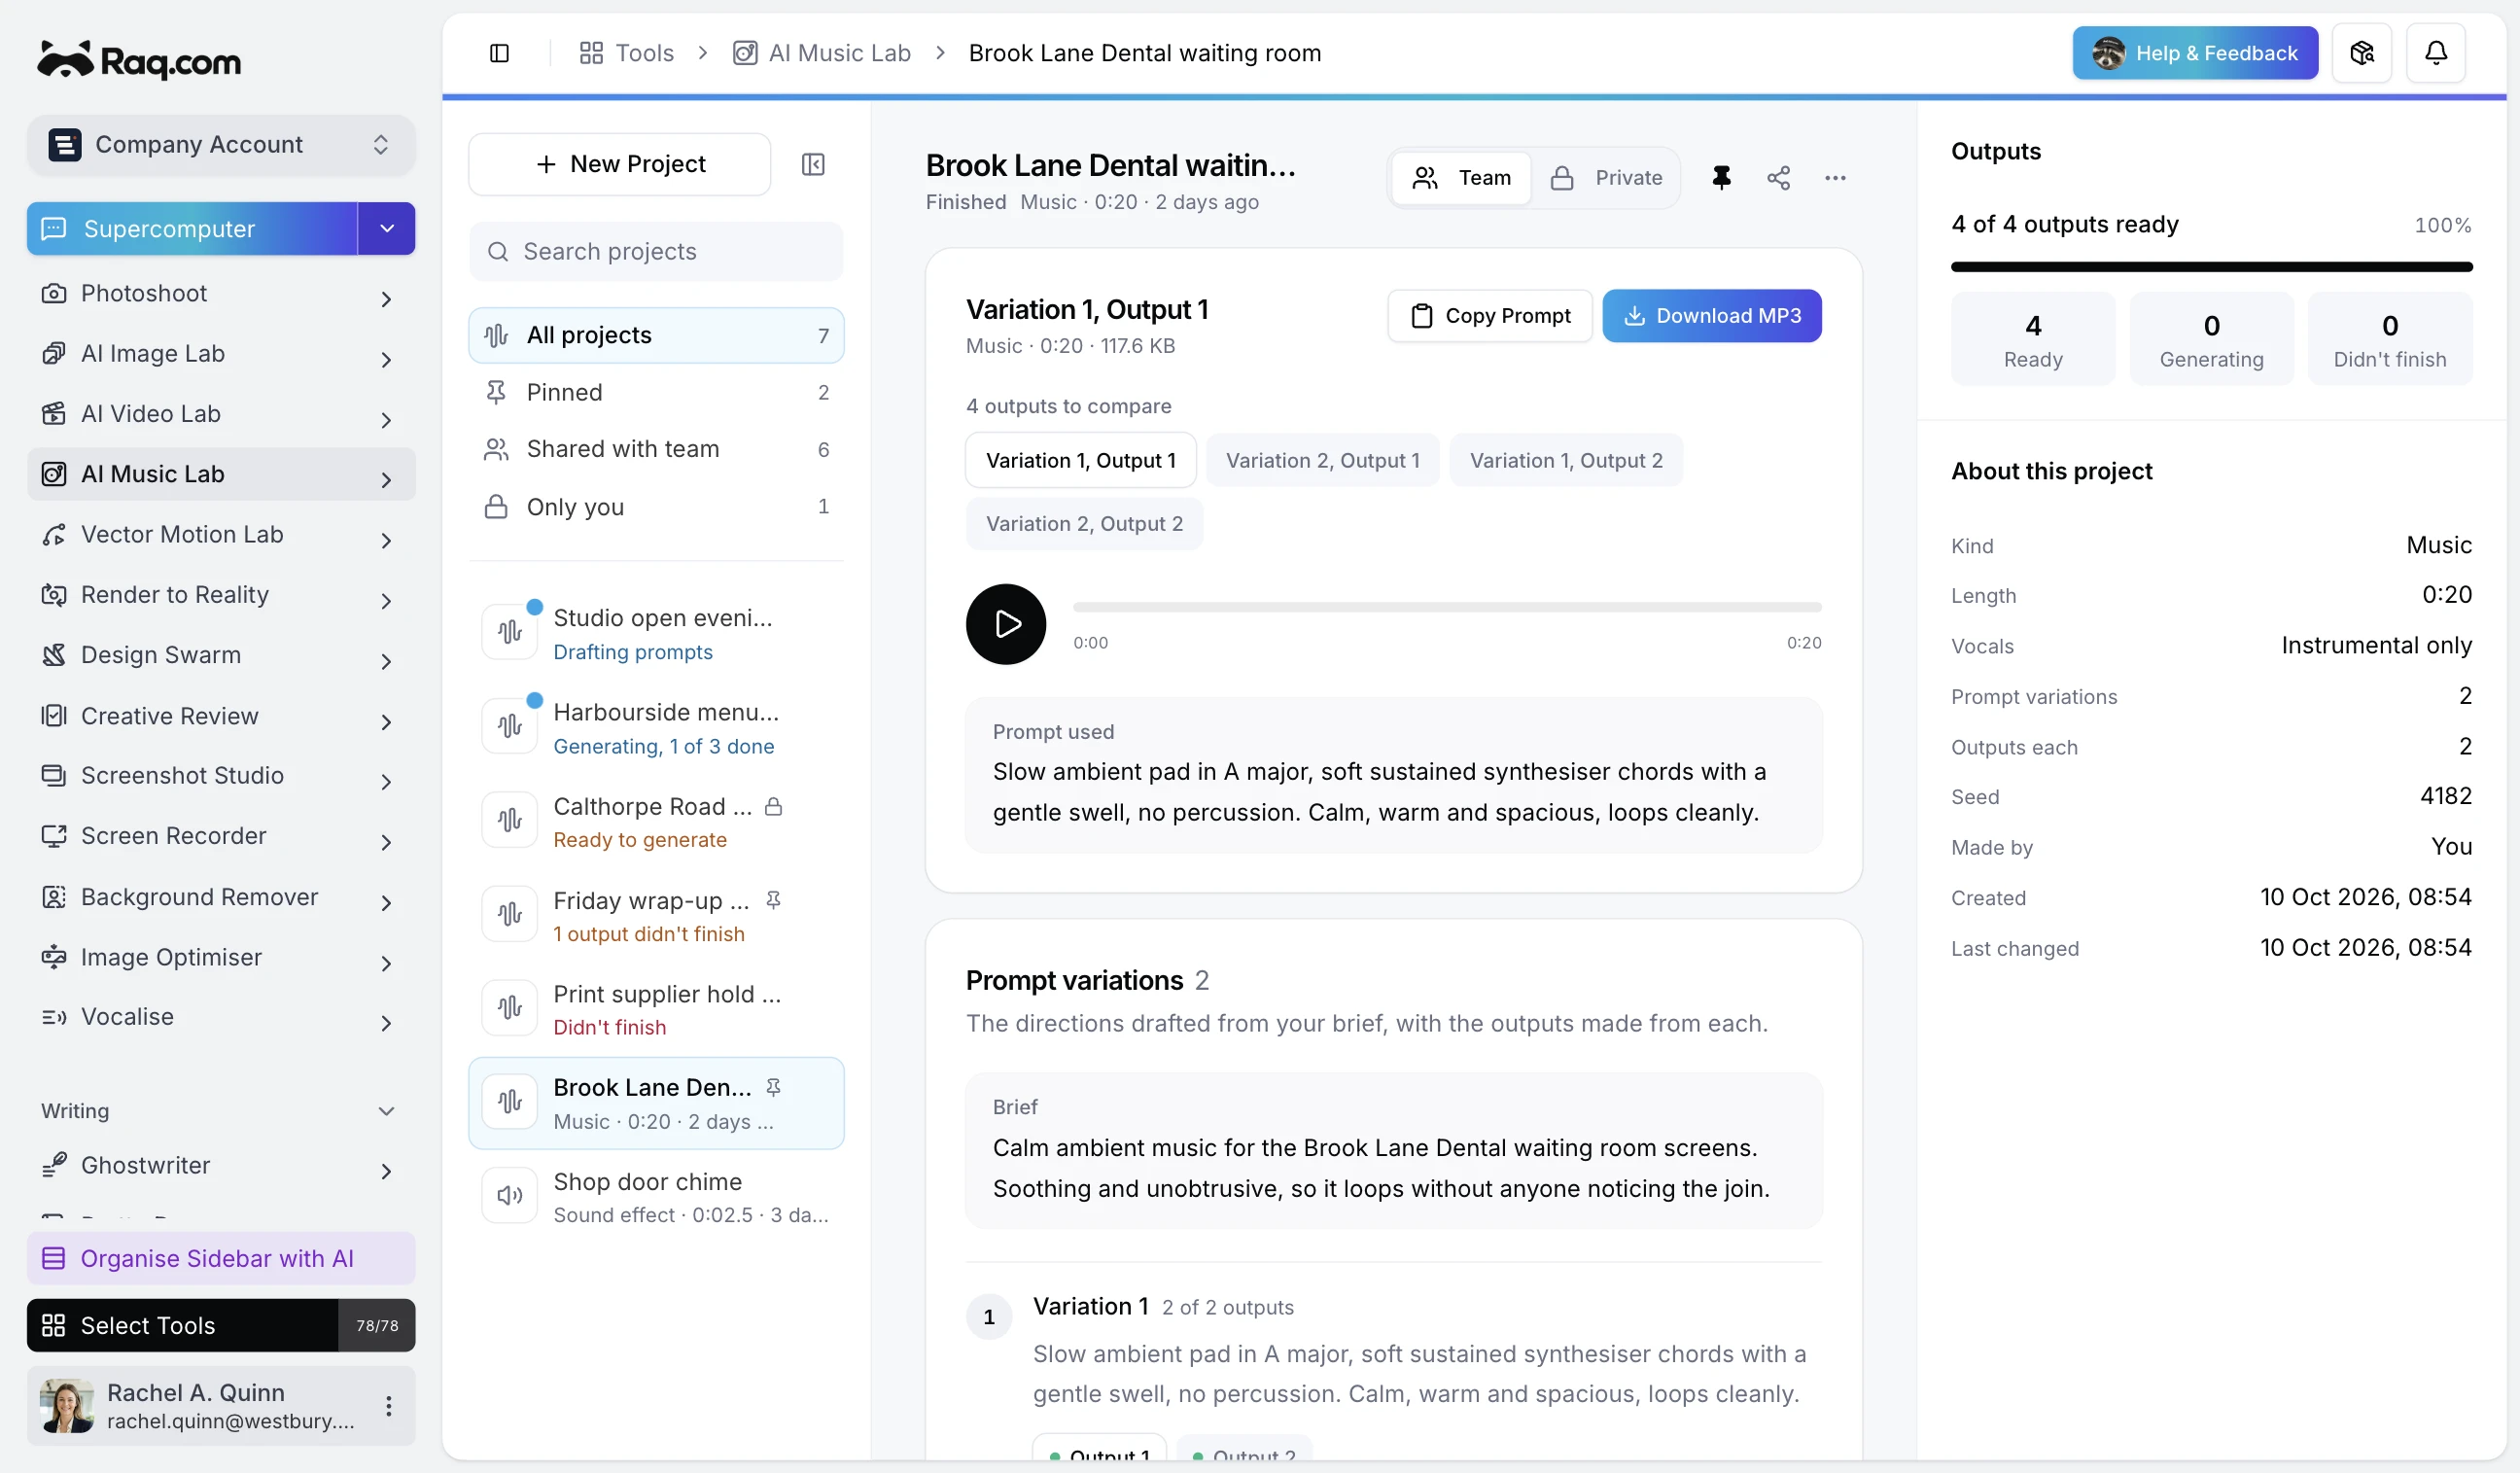Show All projects filter
2520x1473 pixels.
pyautogui.click(x=656, y=335)
